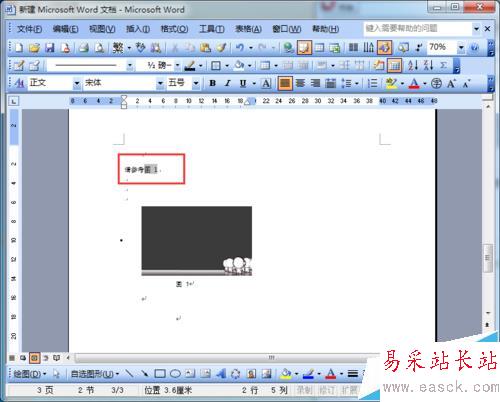Insert WordArt from drawing toolbar
This screenshot has width=500, height=402.
point(221,374)
